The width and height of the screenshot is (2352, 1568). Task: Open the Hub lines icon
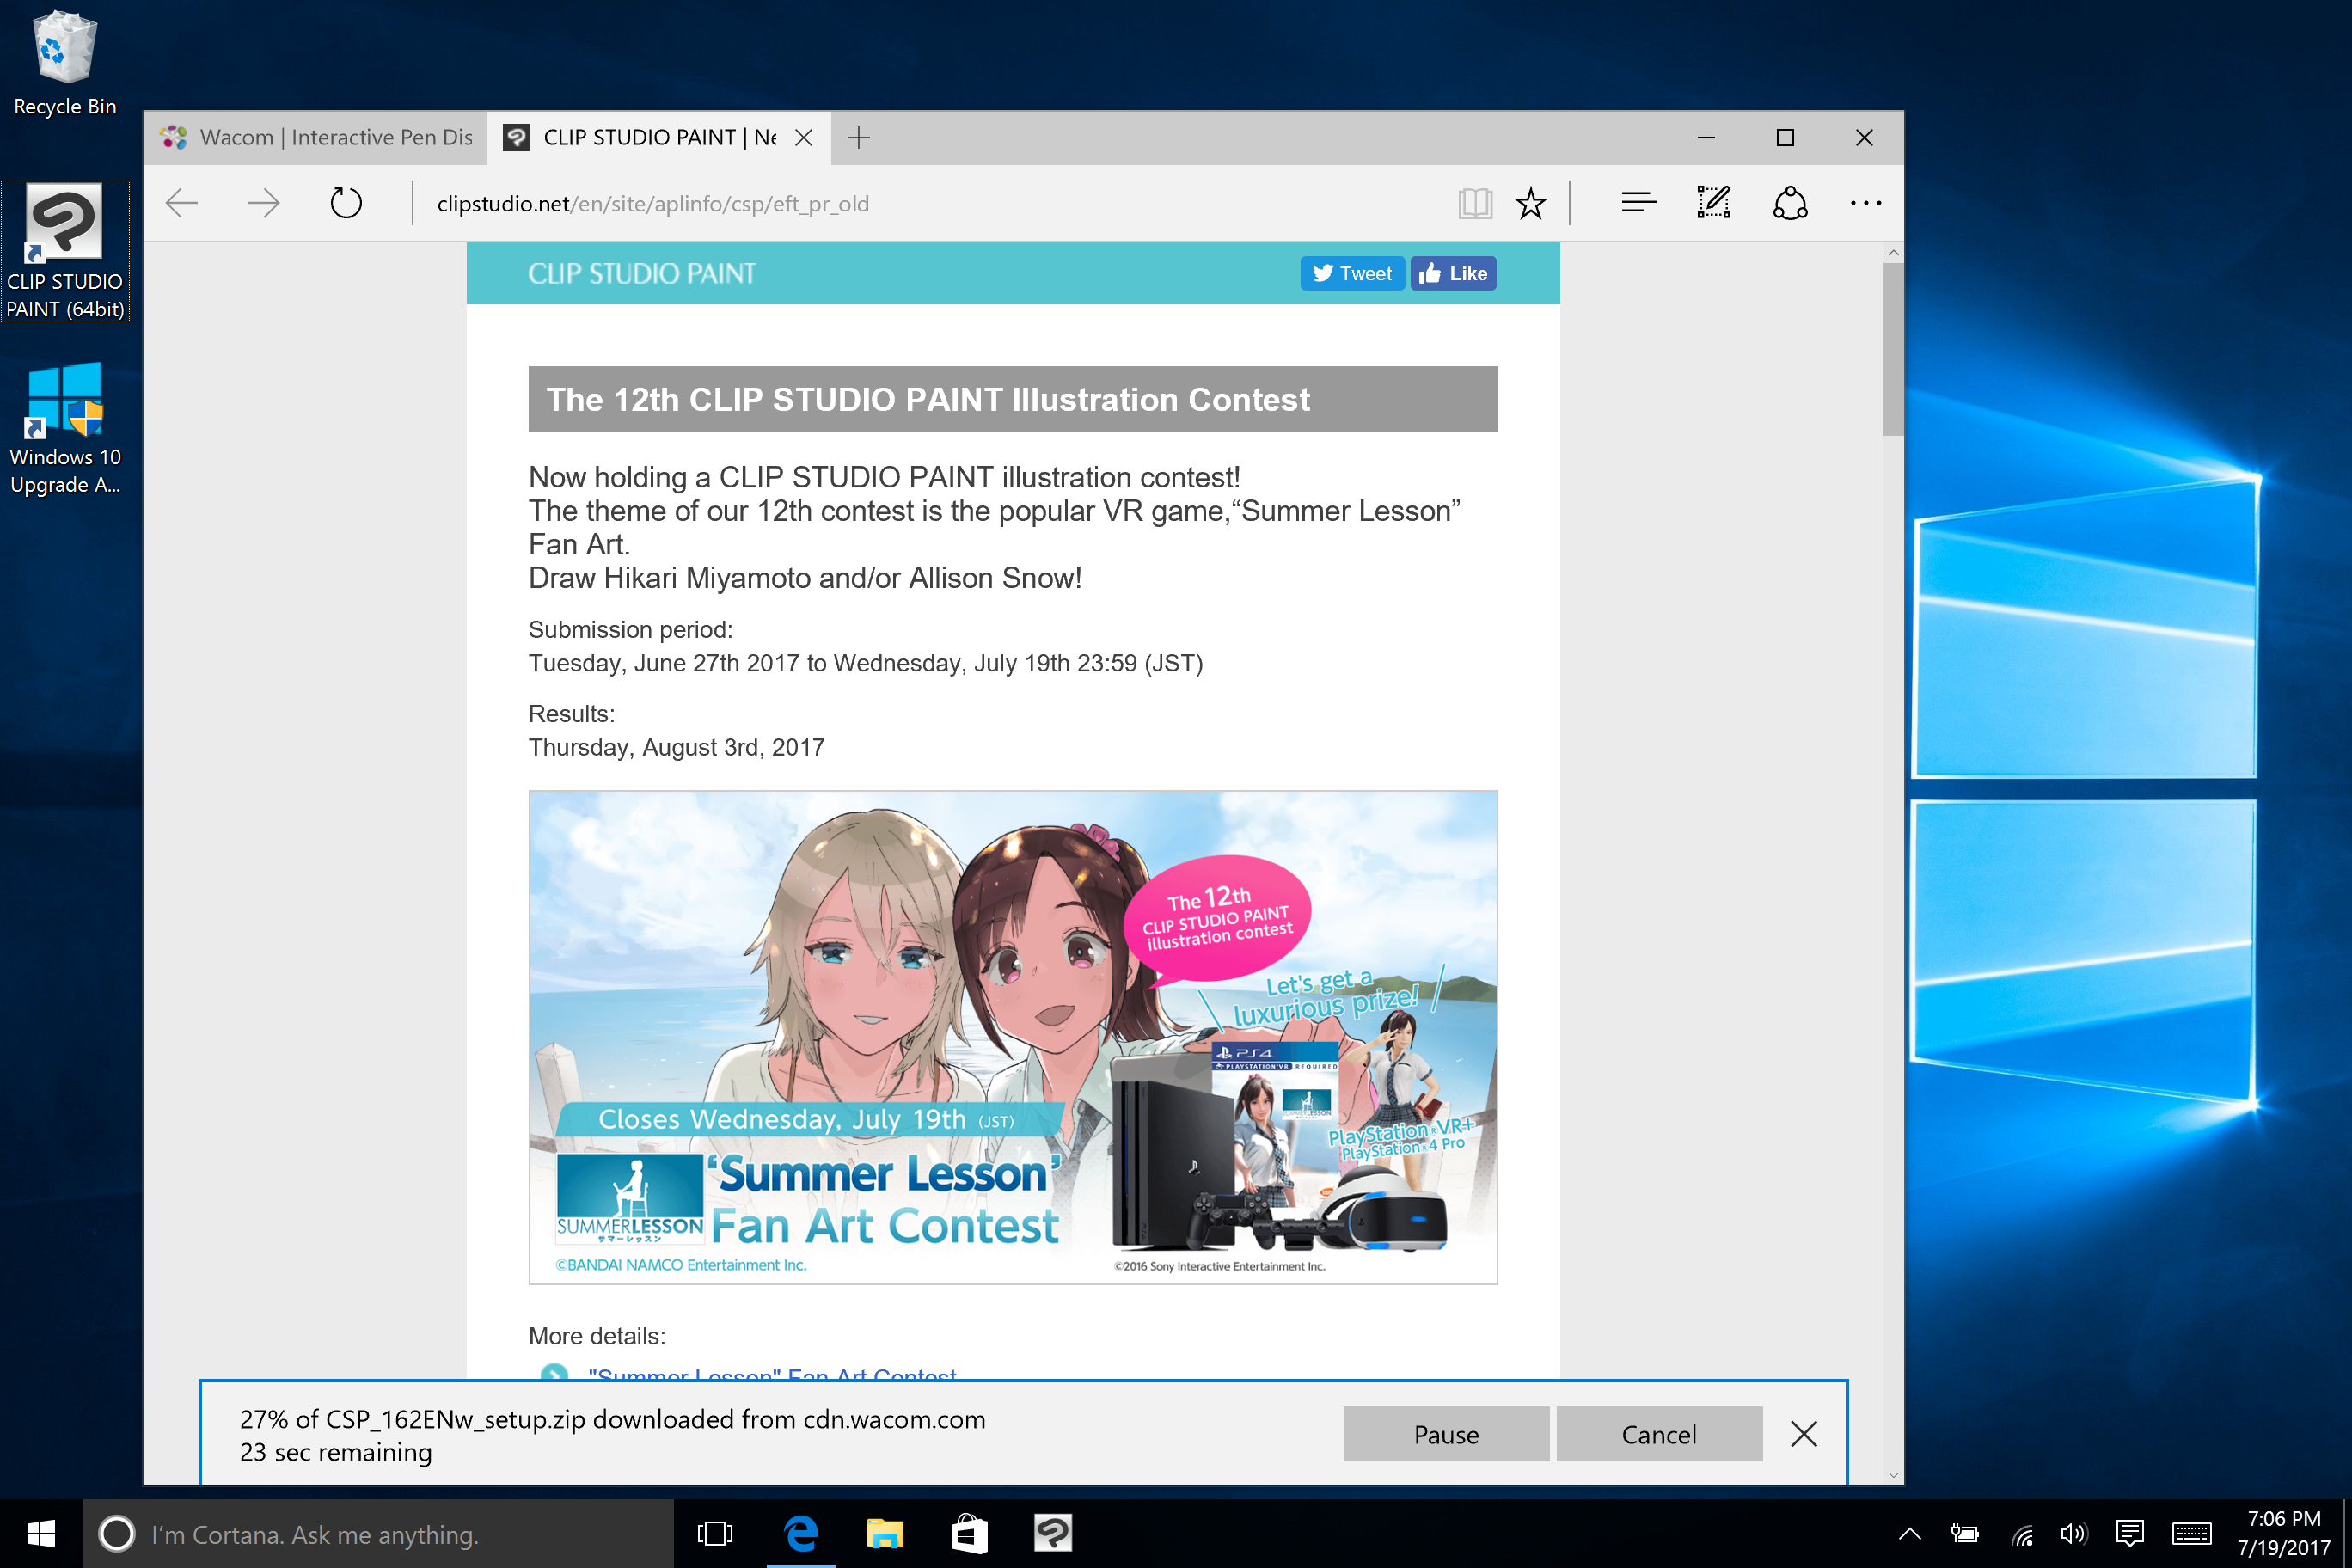(x=1638, y=204)
